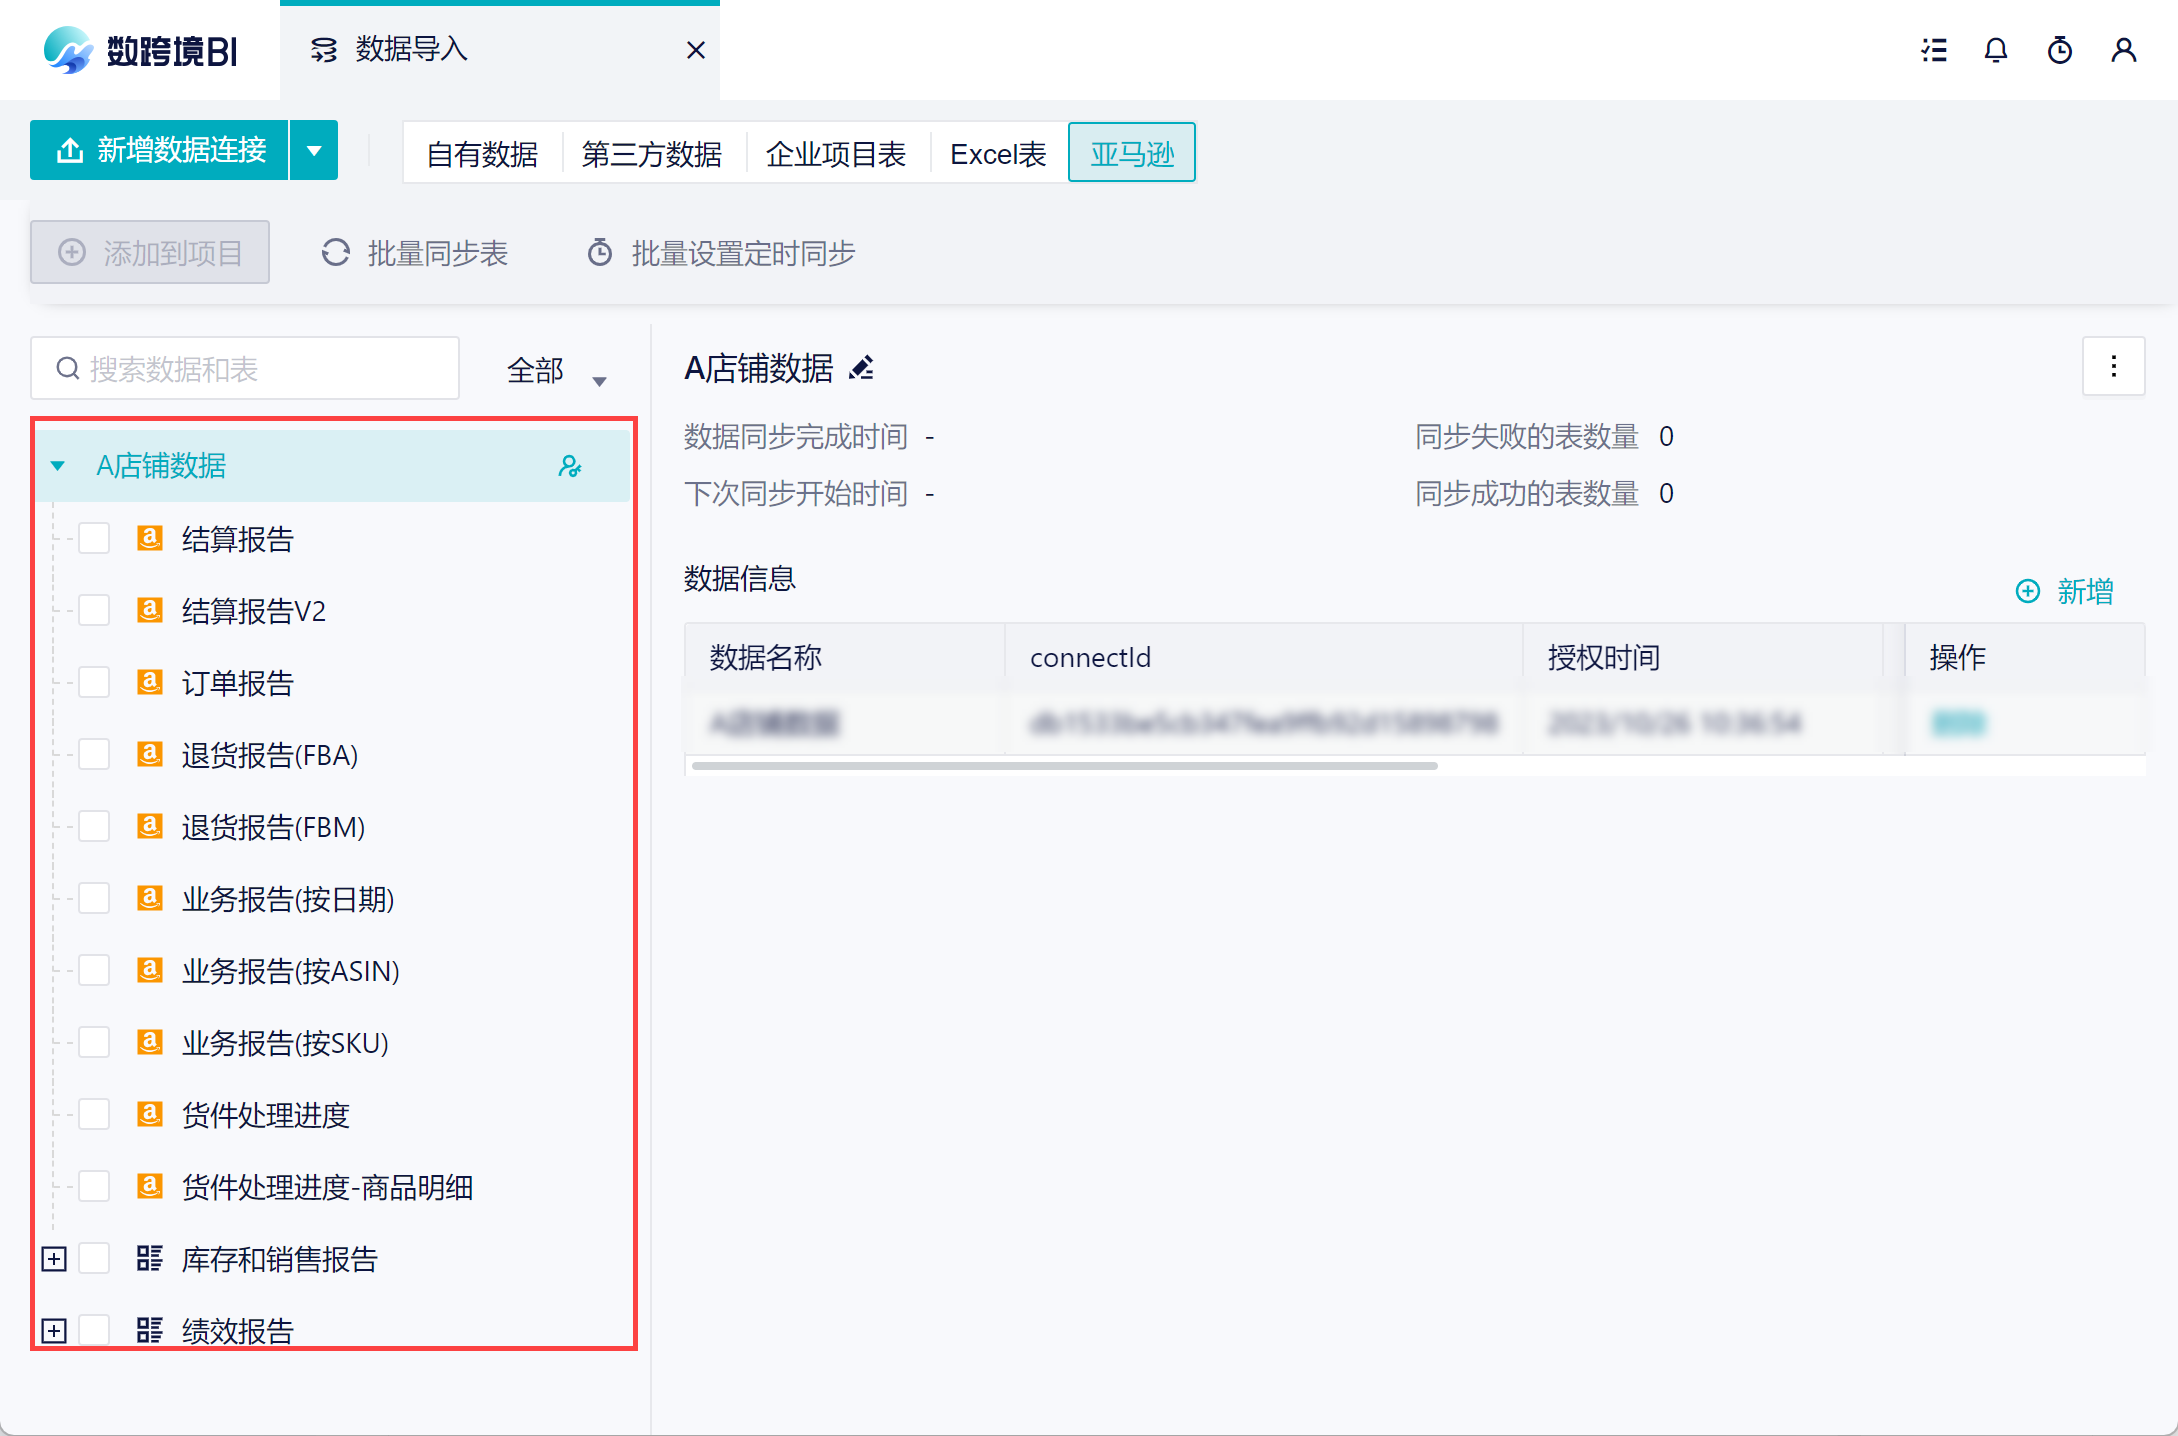The image size is (2178, 1436).
Task: Expand the 库存和销售报告 tree node
Action: coord(54,1259)
